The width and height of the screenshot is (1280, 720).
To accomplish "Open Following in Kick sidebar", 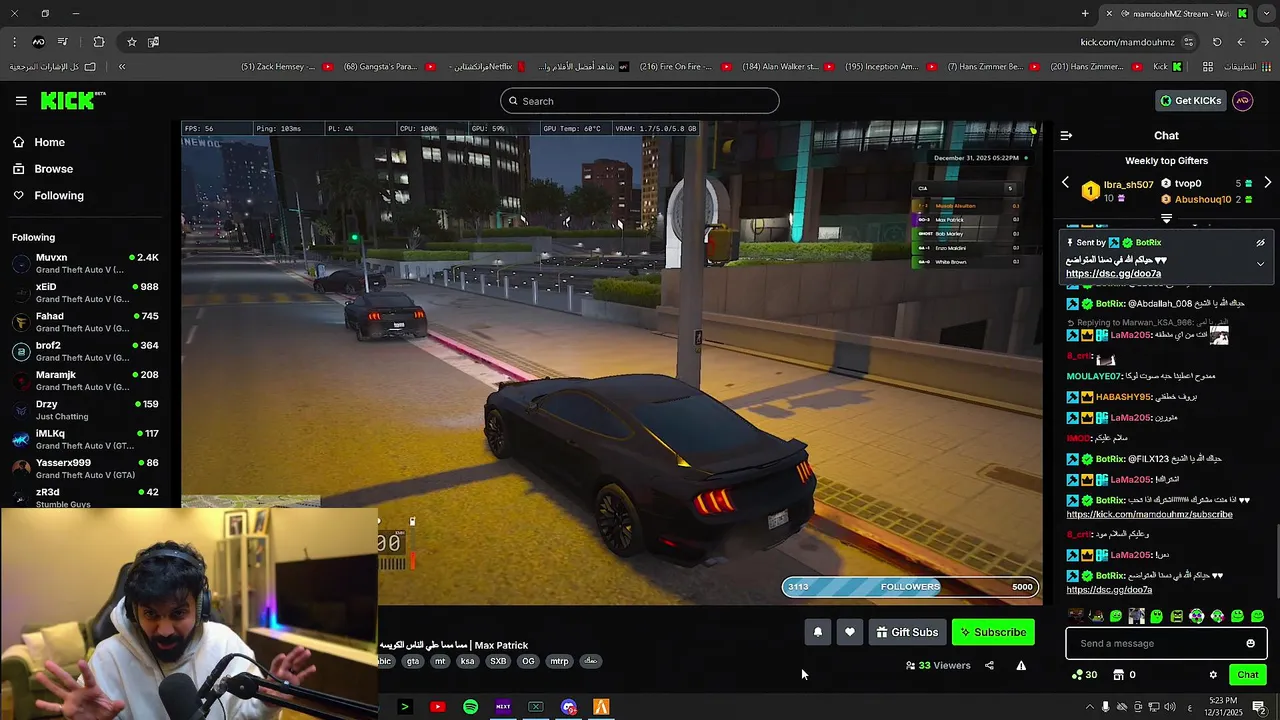I will tap(48, 196).
